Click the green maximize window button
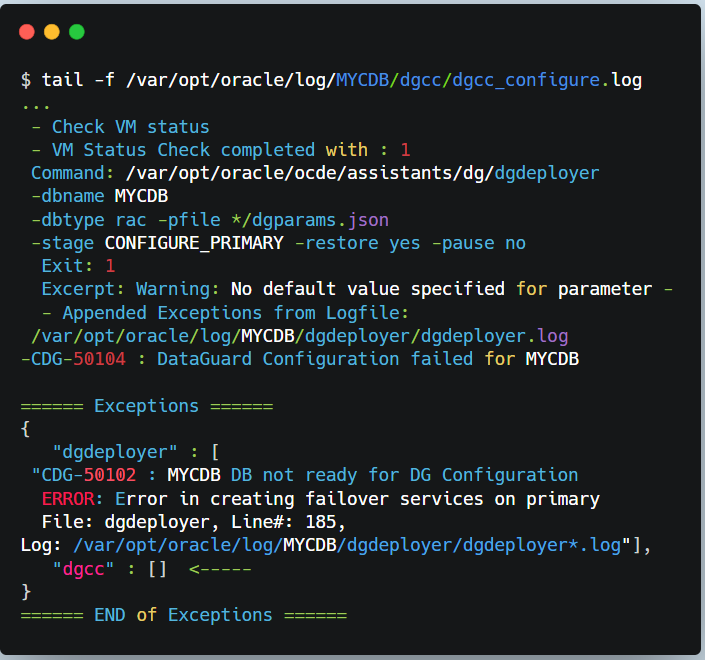705x660 pixels. pos(76,32)
